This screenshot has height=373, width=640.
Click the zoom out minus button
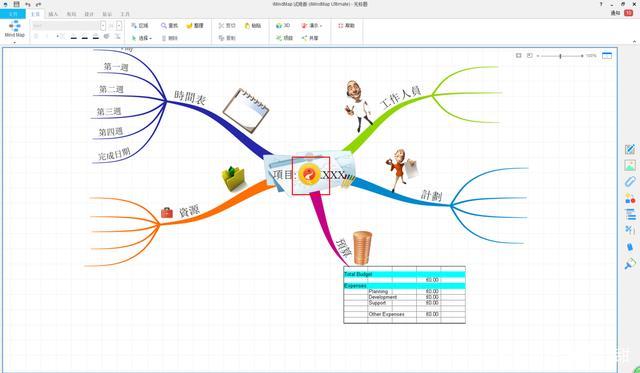[538, 56]
